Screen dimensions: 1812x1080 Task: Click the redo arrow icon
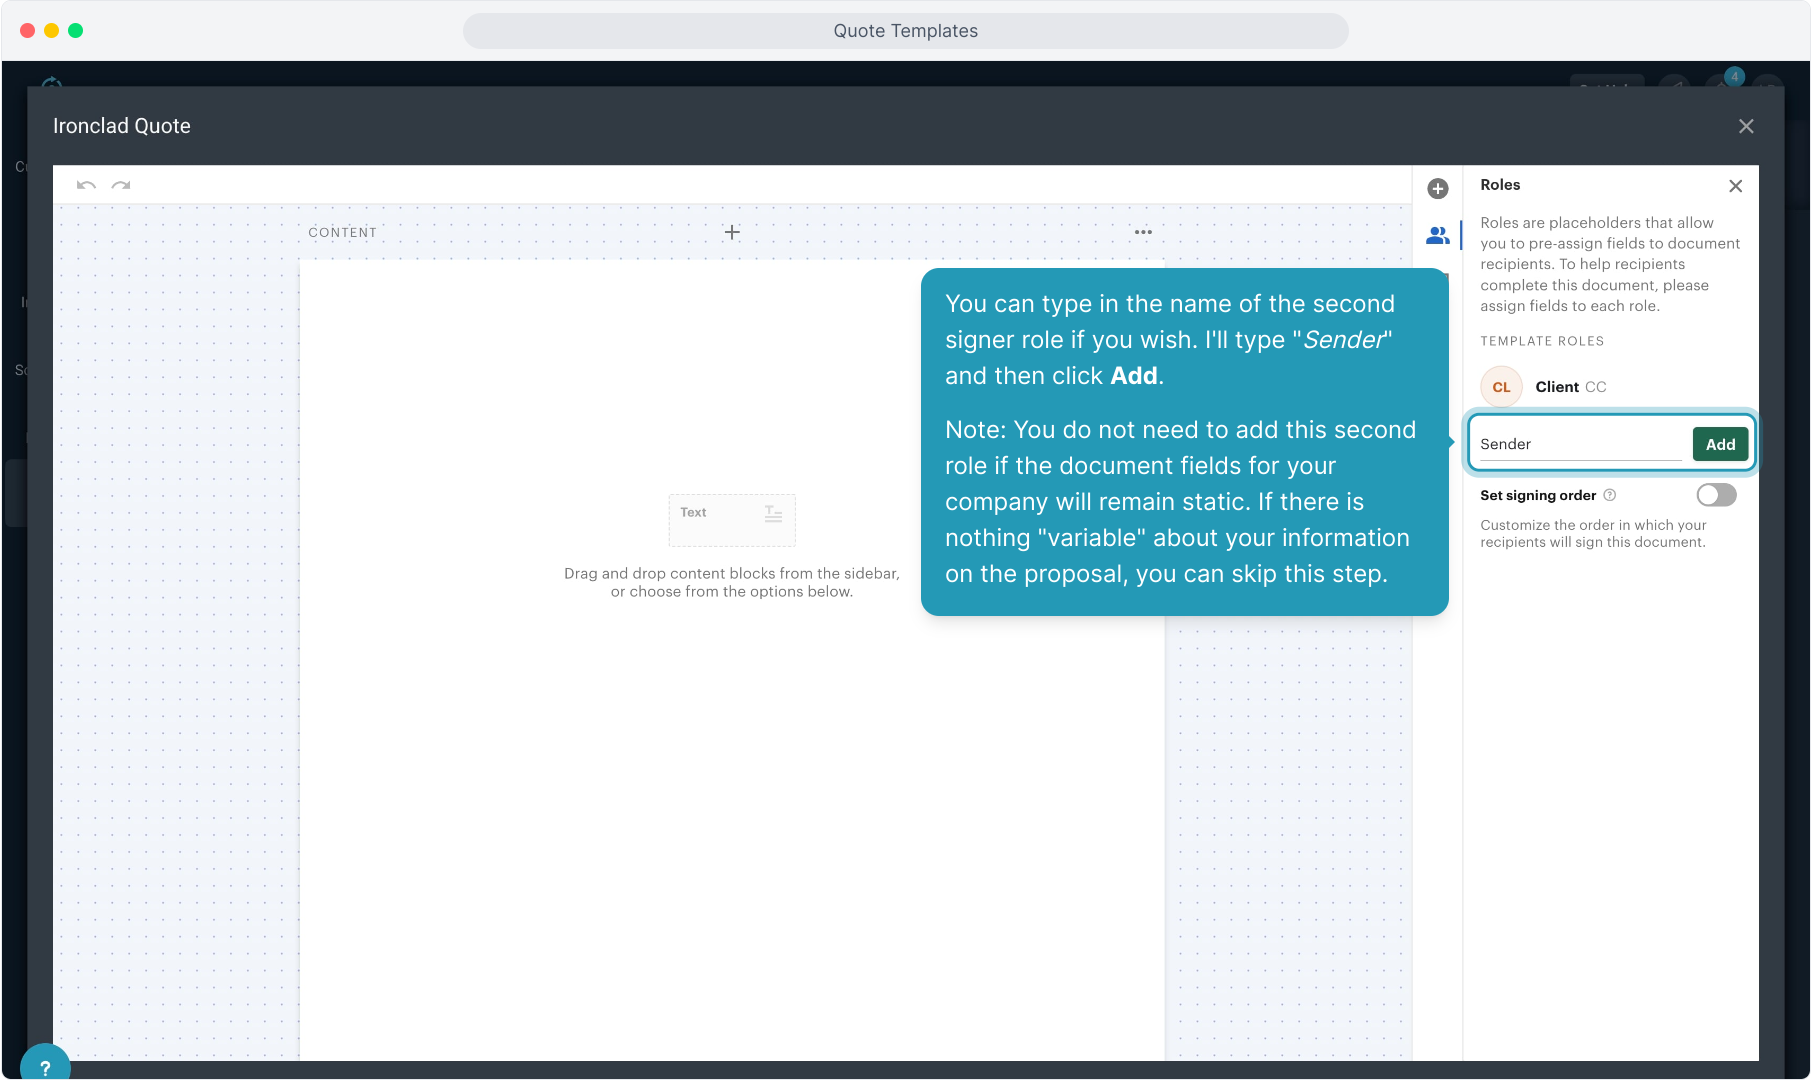pos(121,185)
